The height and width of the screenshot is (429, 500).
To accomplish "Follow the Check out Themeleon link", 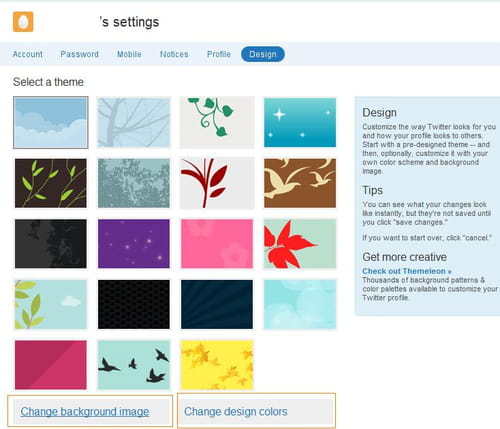I will click(407, 271).
